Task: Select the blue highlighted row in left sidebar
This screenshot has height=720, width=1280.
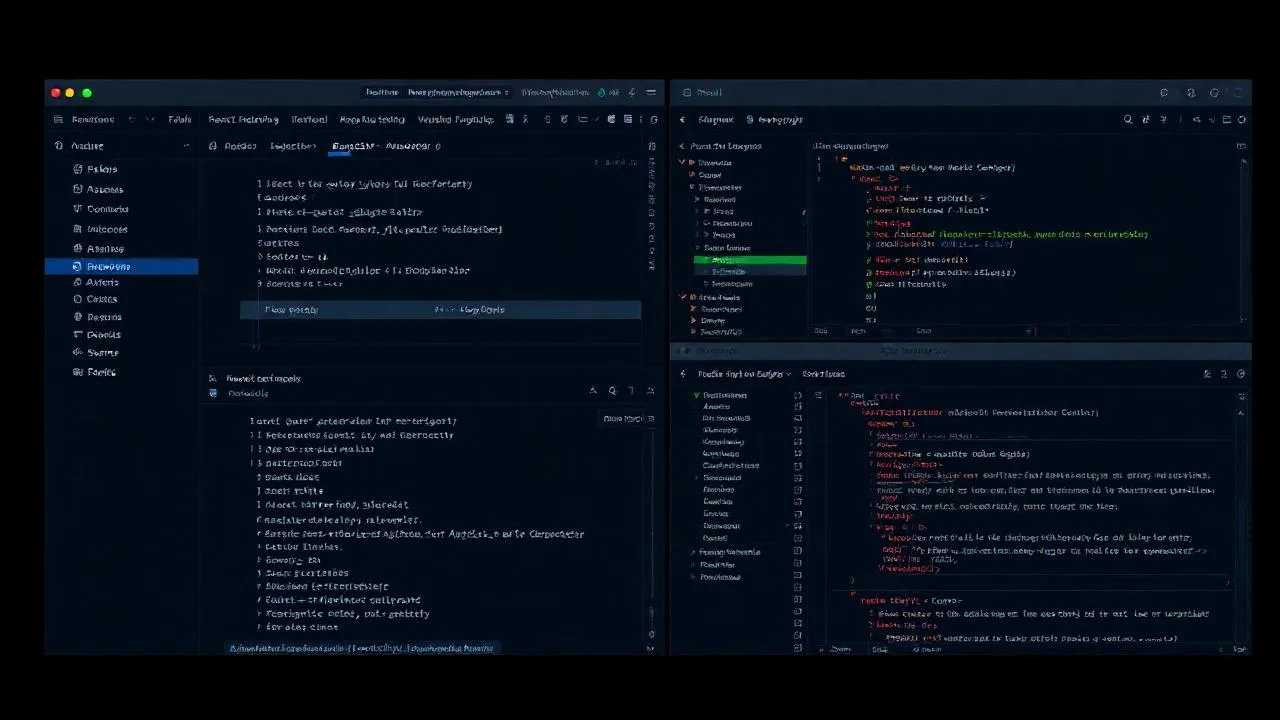Action: 121,267
